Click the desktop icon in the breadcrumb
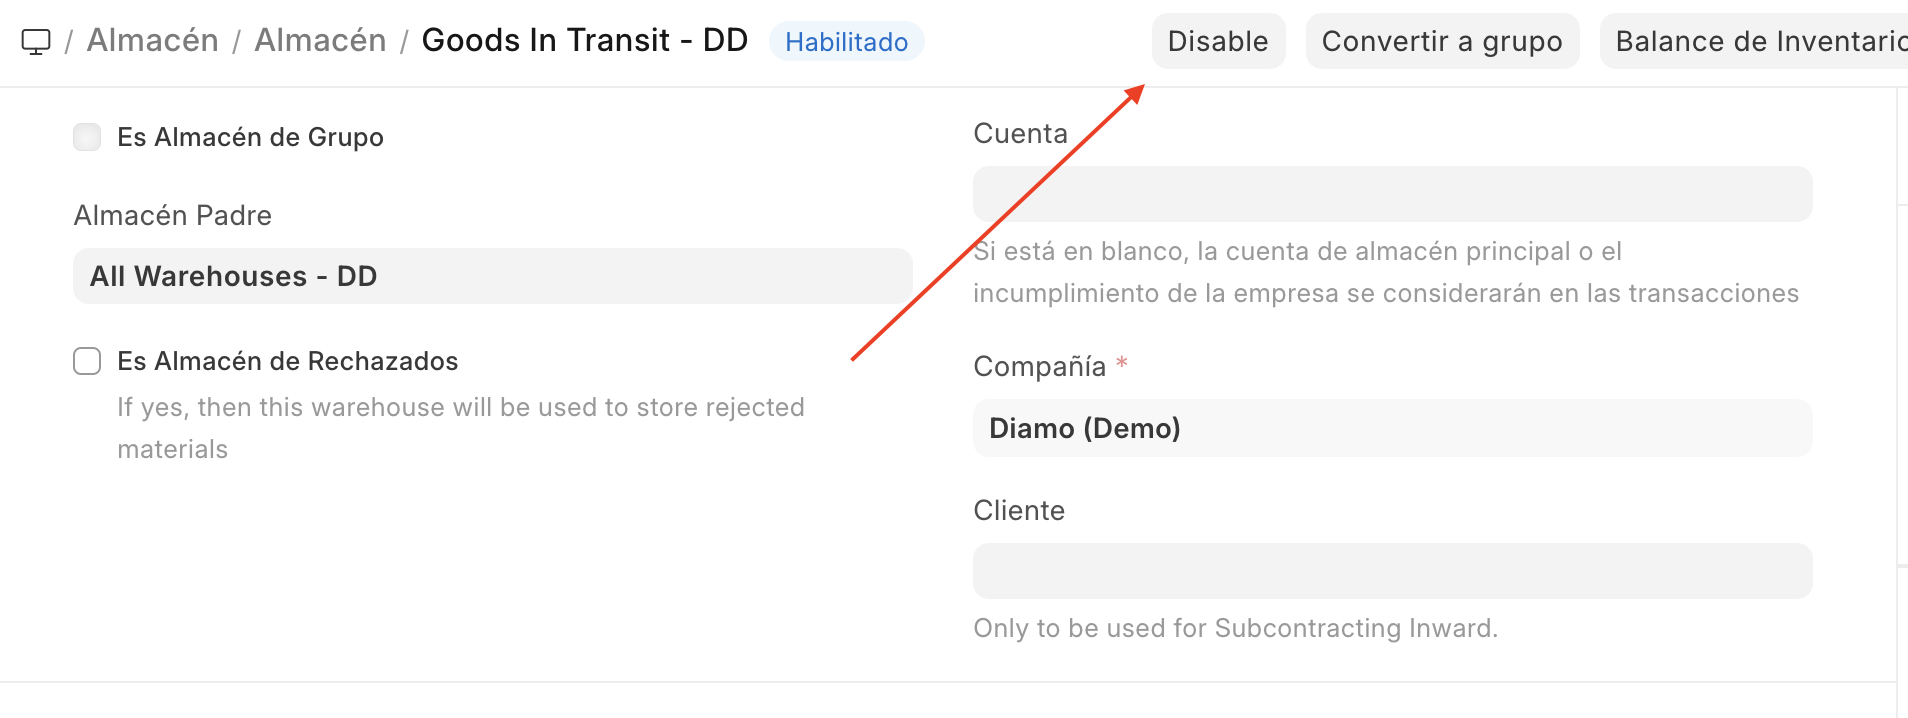 point(36,42)
